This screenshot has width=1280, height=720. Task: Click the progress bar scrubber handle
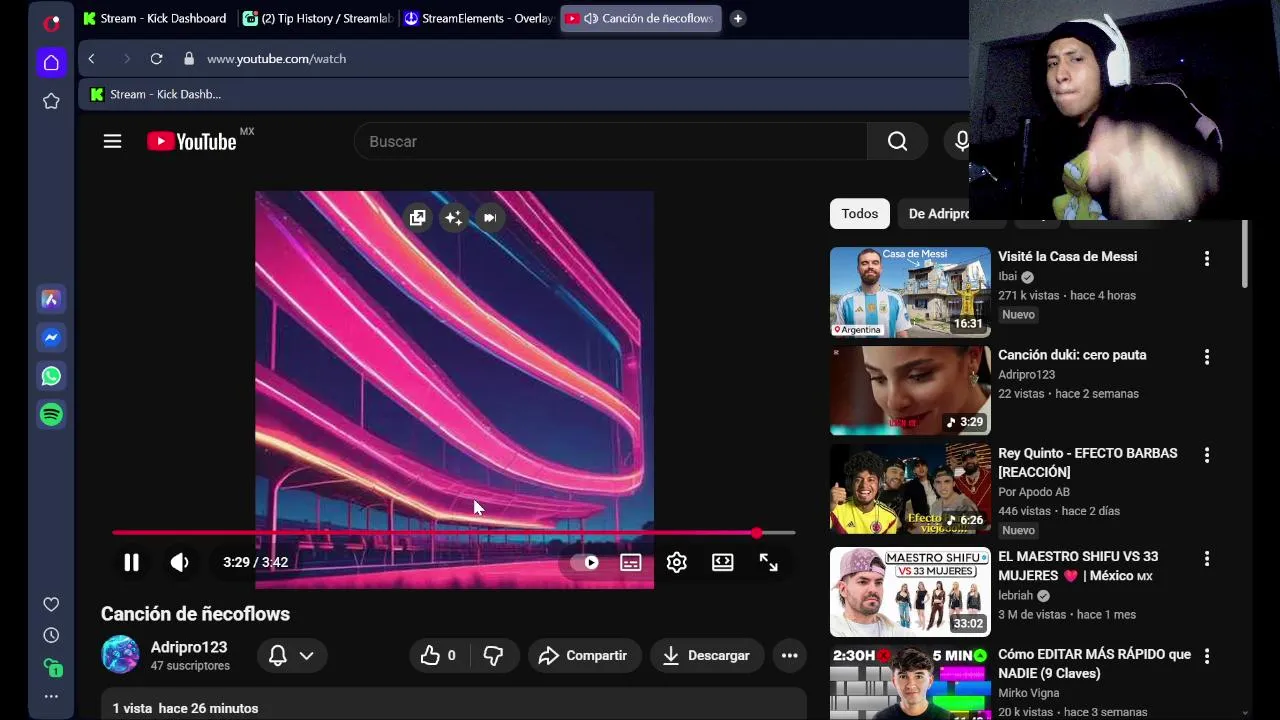[x=756, y=533]
